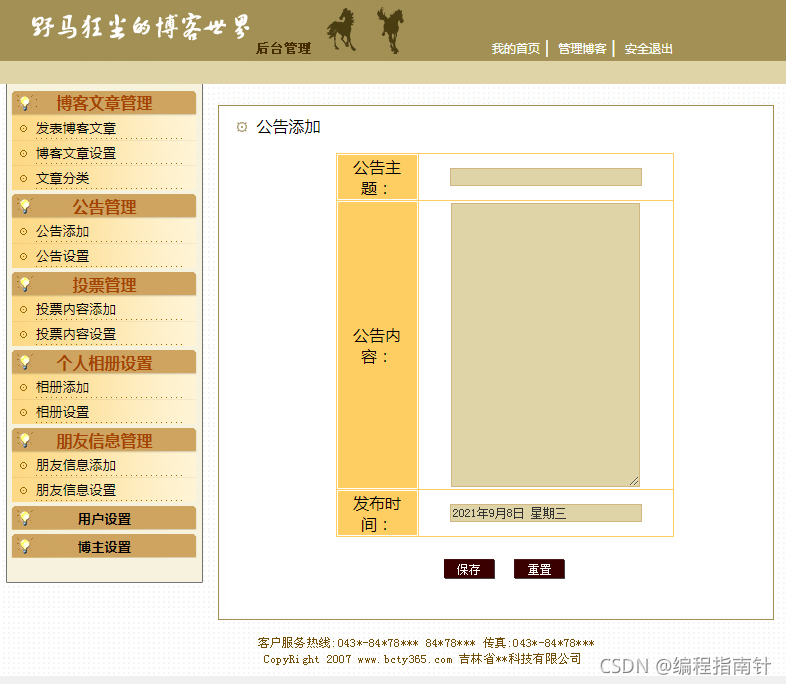Click the right rearing horse logo
Image resolution: width=786 pixels, height=684 pixels.
pyautogui.click(x=390, y=30)
